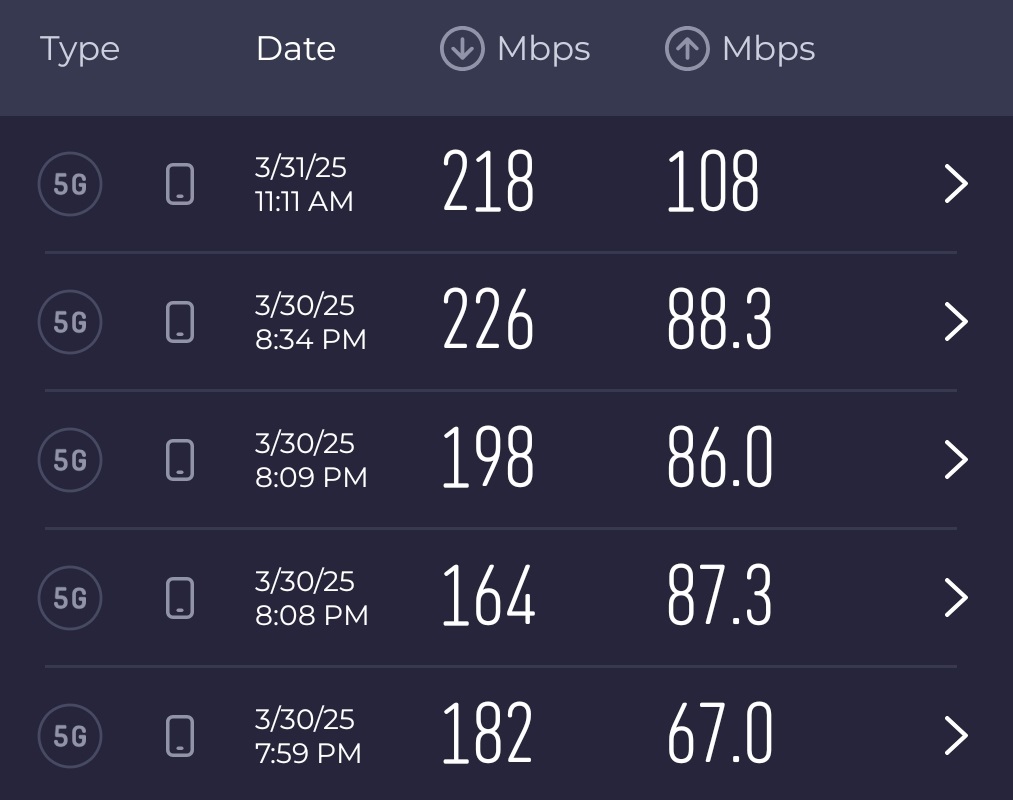Open details chevron for 198 Mbps result

click(x=956, y=460)
